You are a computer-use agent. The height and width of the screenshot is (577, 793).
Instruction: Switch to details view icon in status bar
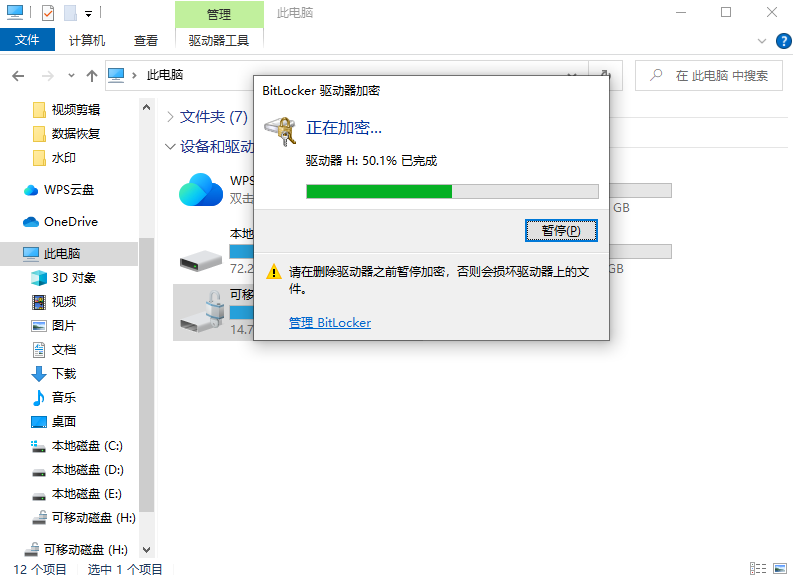coord(758,568)
